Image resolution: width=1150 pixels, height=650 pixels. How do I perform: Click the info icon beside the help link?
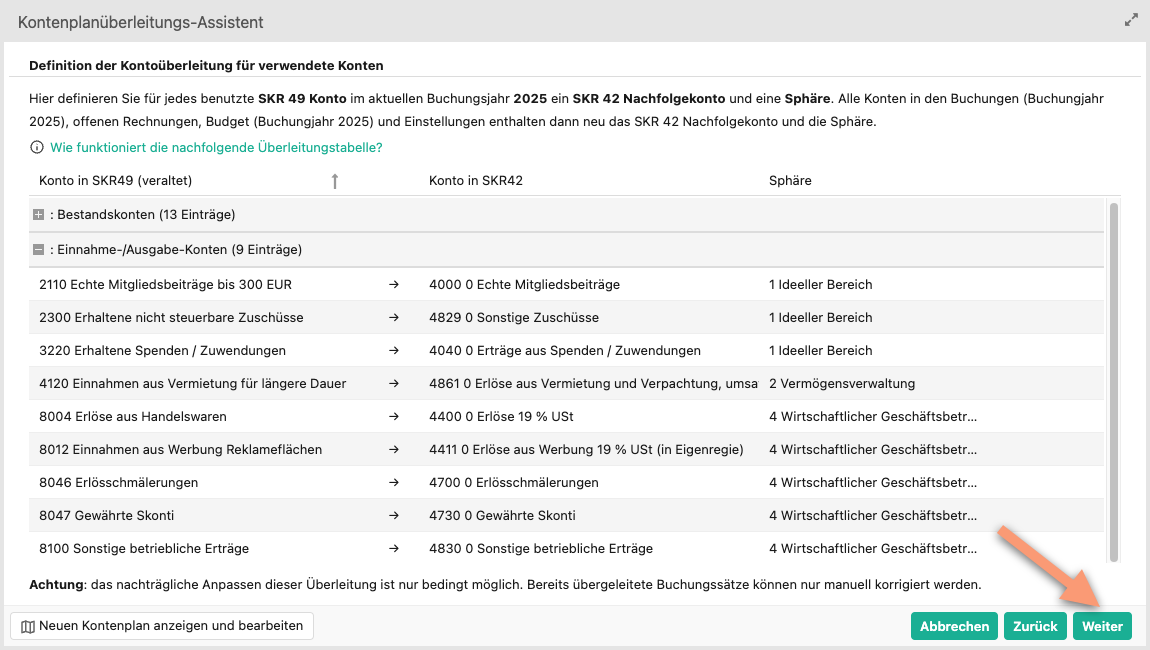[36, 147]
